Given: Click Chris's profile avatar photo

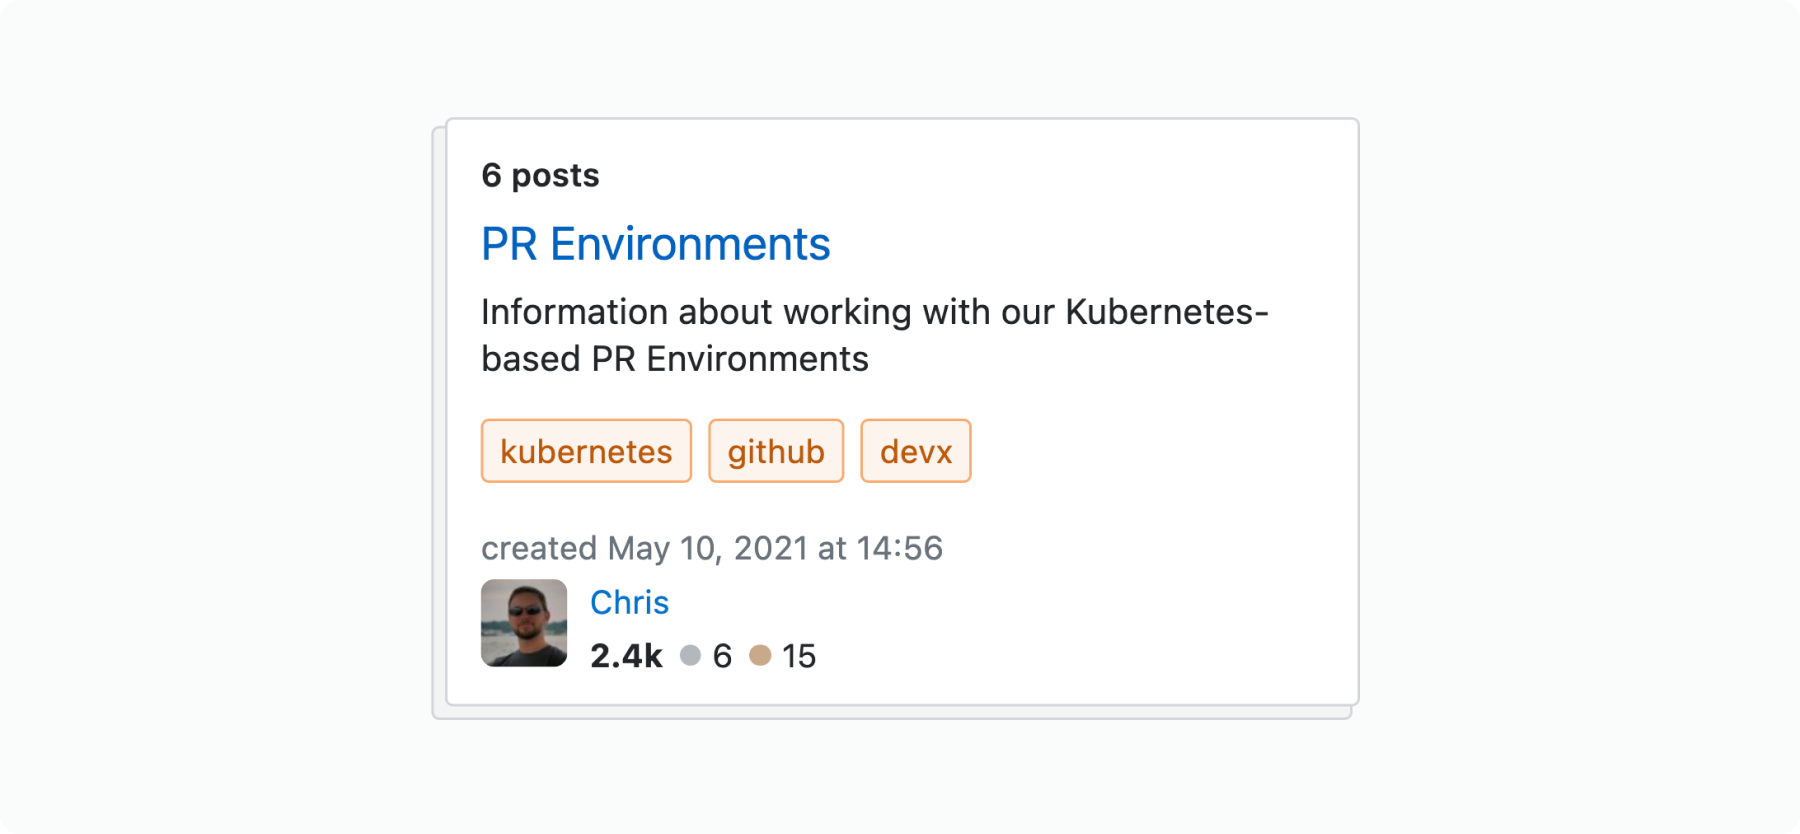Looking at the screenshot, I should coord(524,623).
